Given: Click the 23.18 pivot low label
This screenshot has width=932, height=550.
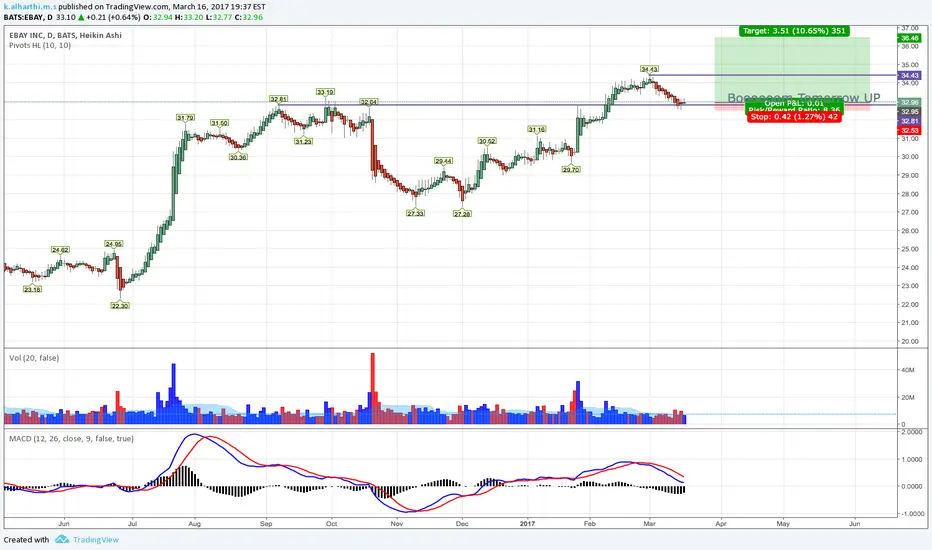Looking at the screenshot, I should point(33,290).
